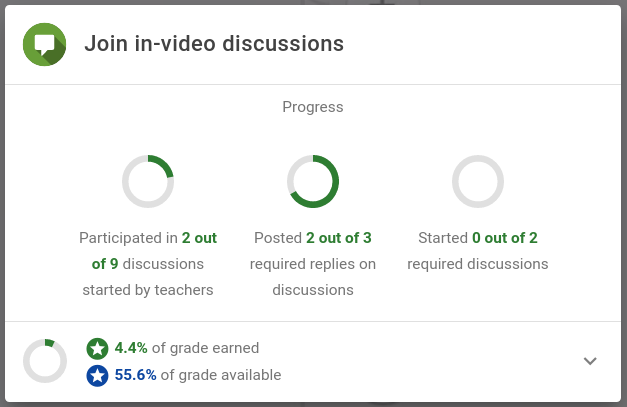The width and height of the screenshot is (627, 407).
Task: Click the blue star grade available icon
Action: (97, 375)
